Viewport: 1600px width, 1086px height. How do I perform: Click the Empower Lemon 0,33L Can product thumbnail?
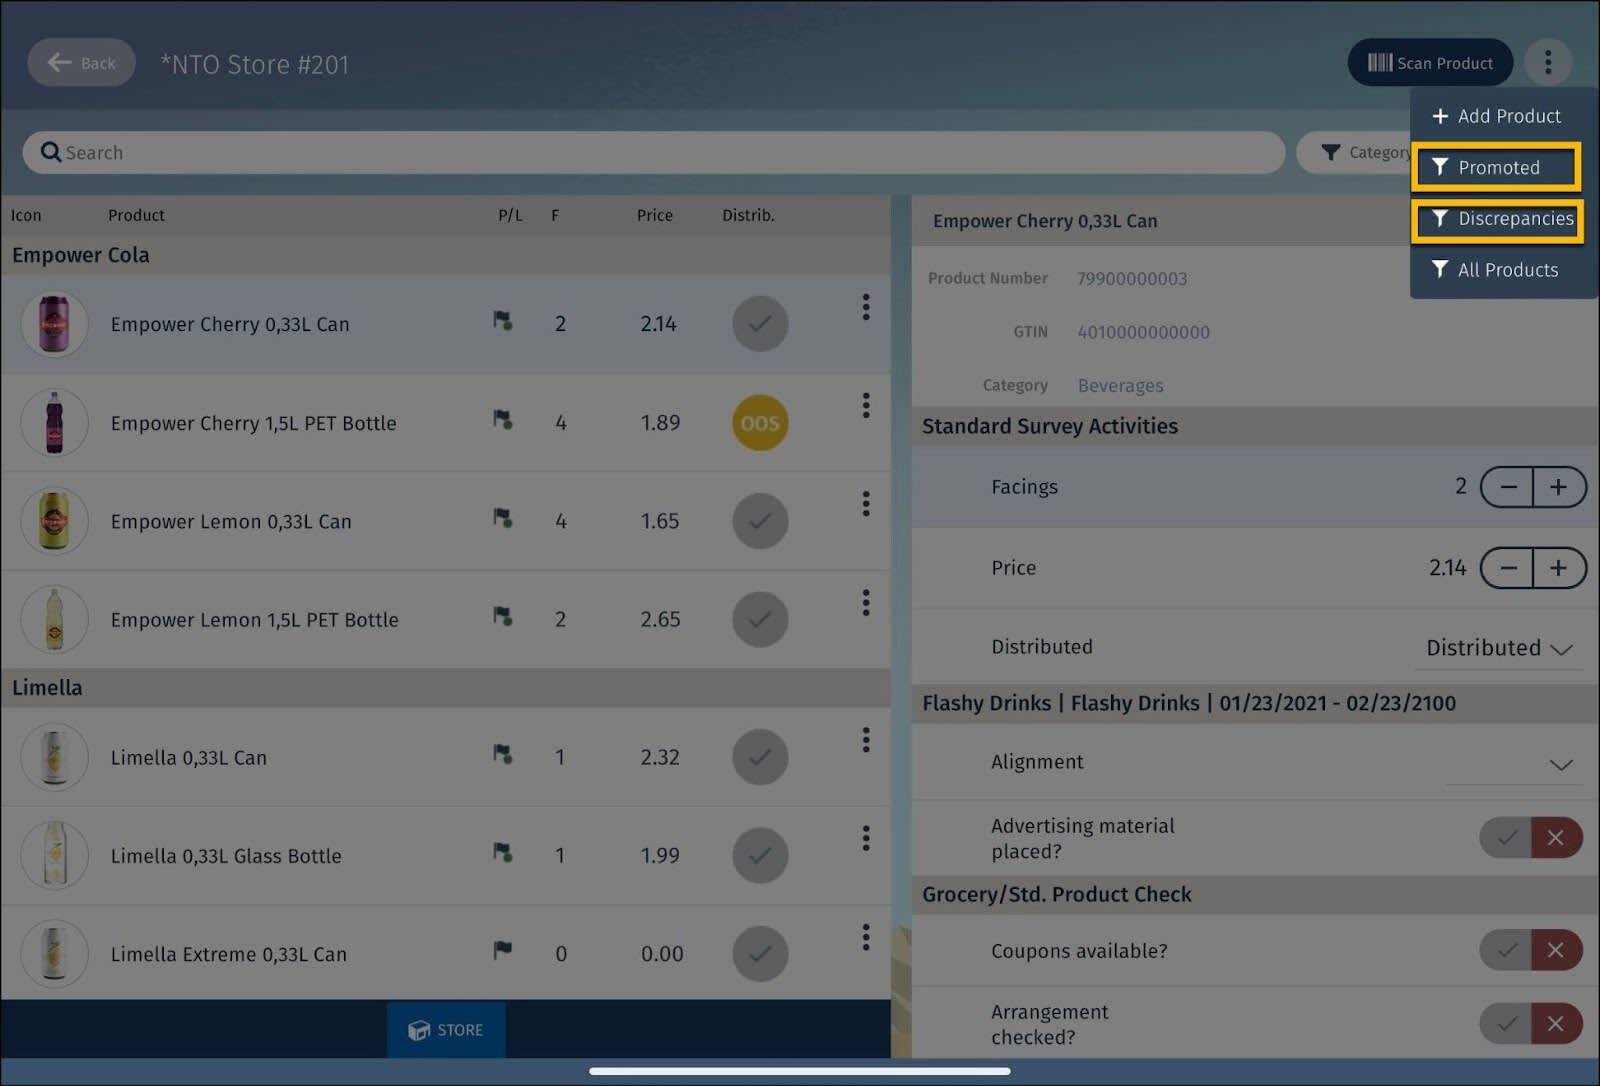click(x=54, y=521)
